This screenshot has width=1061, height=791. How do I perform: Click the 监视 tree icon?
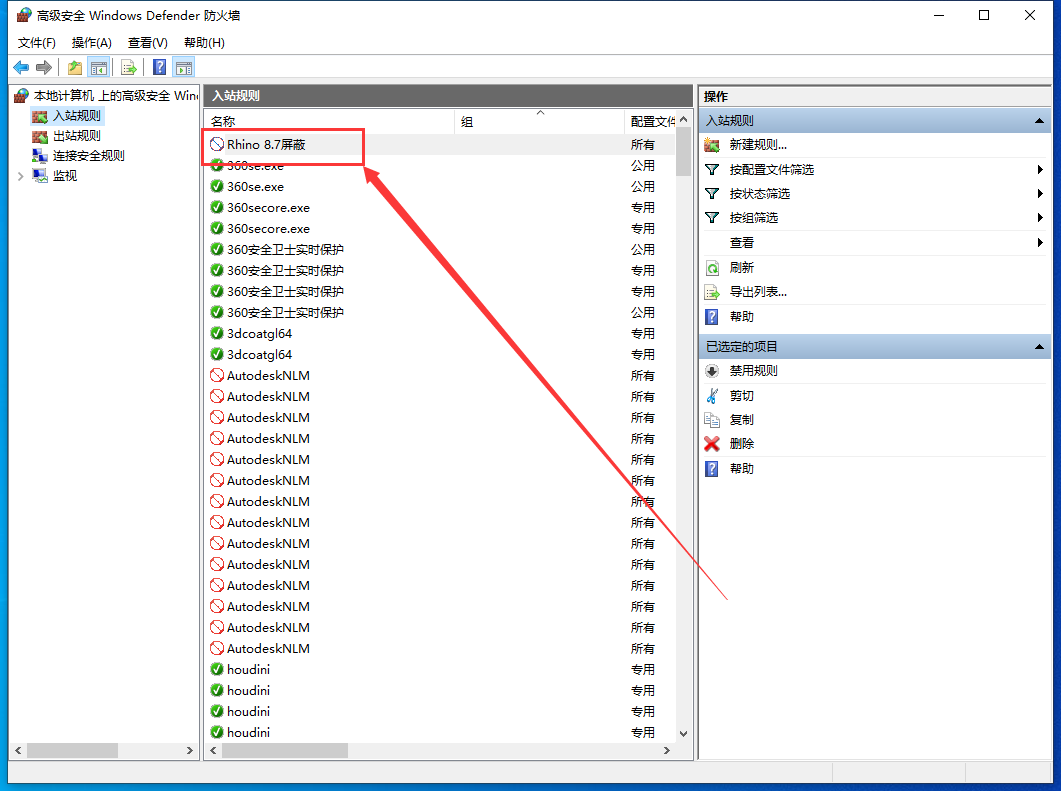click(40, 176)
